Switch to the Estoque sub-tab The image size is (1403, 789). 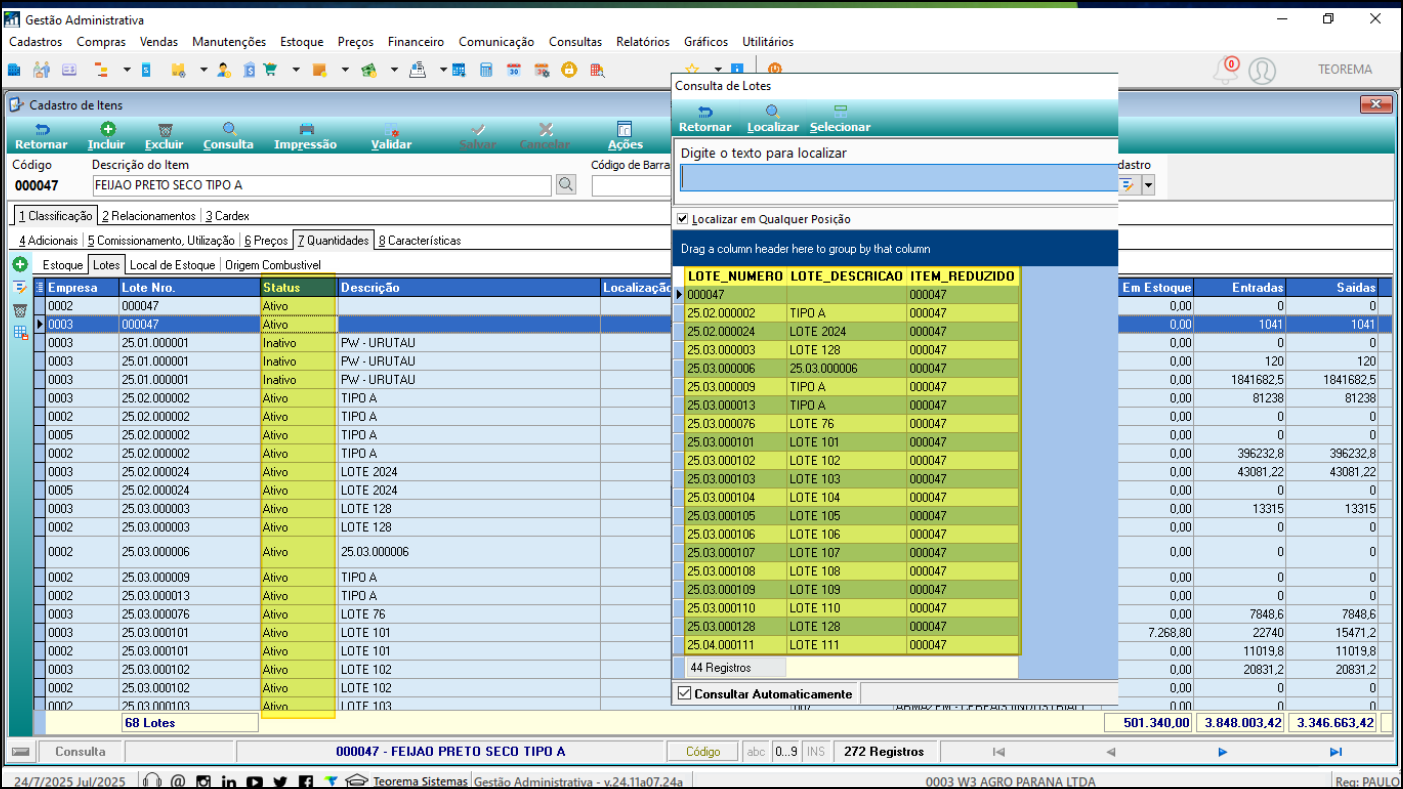coord(62,265)
